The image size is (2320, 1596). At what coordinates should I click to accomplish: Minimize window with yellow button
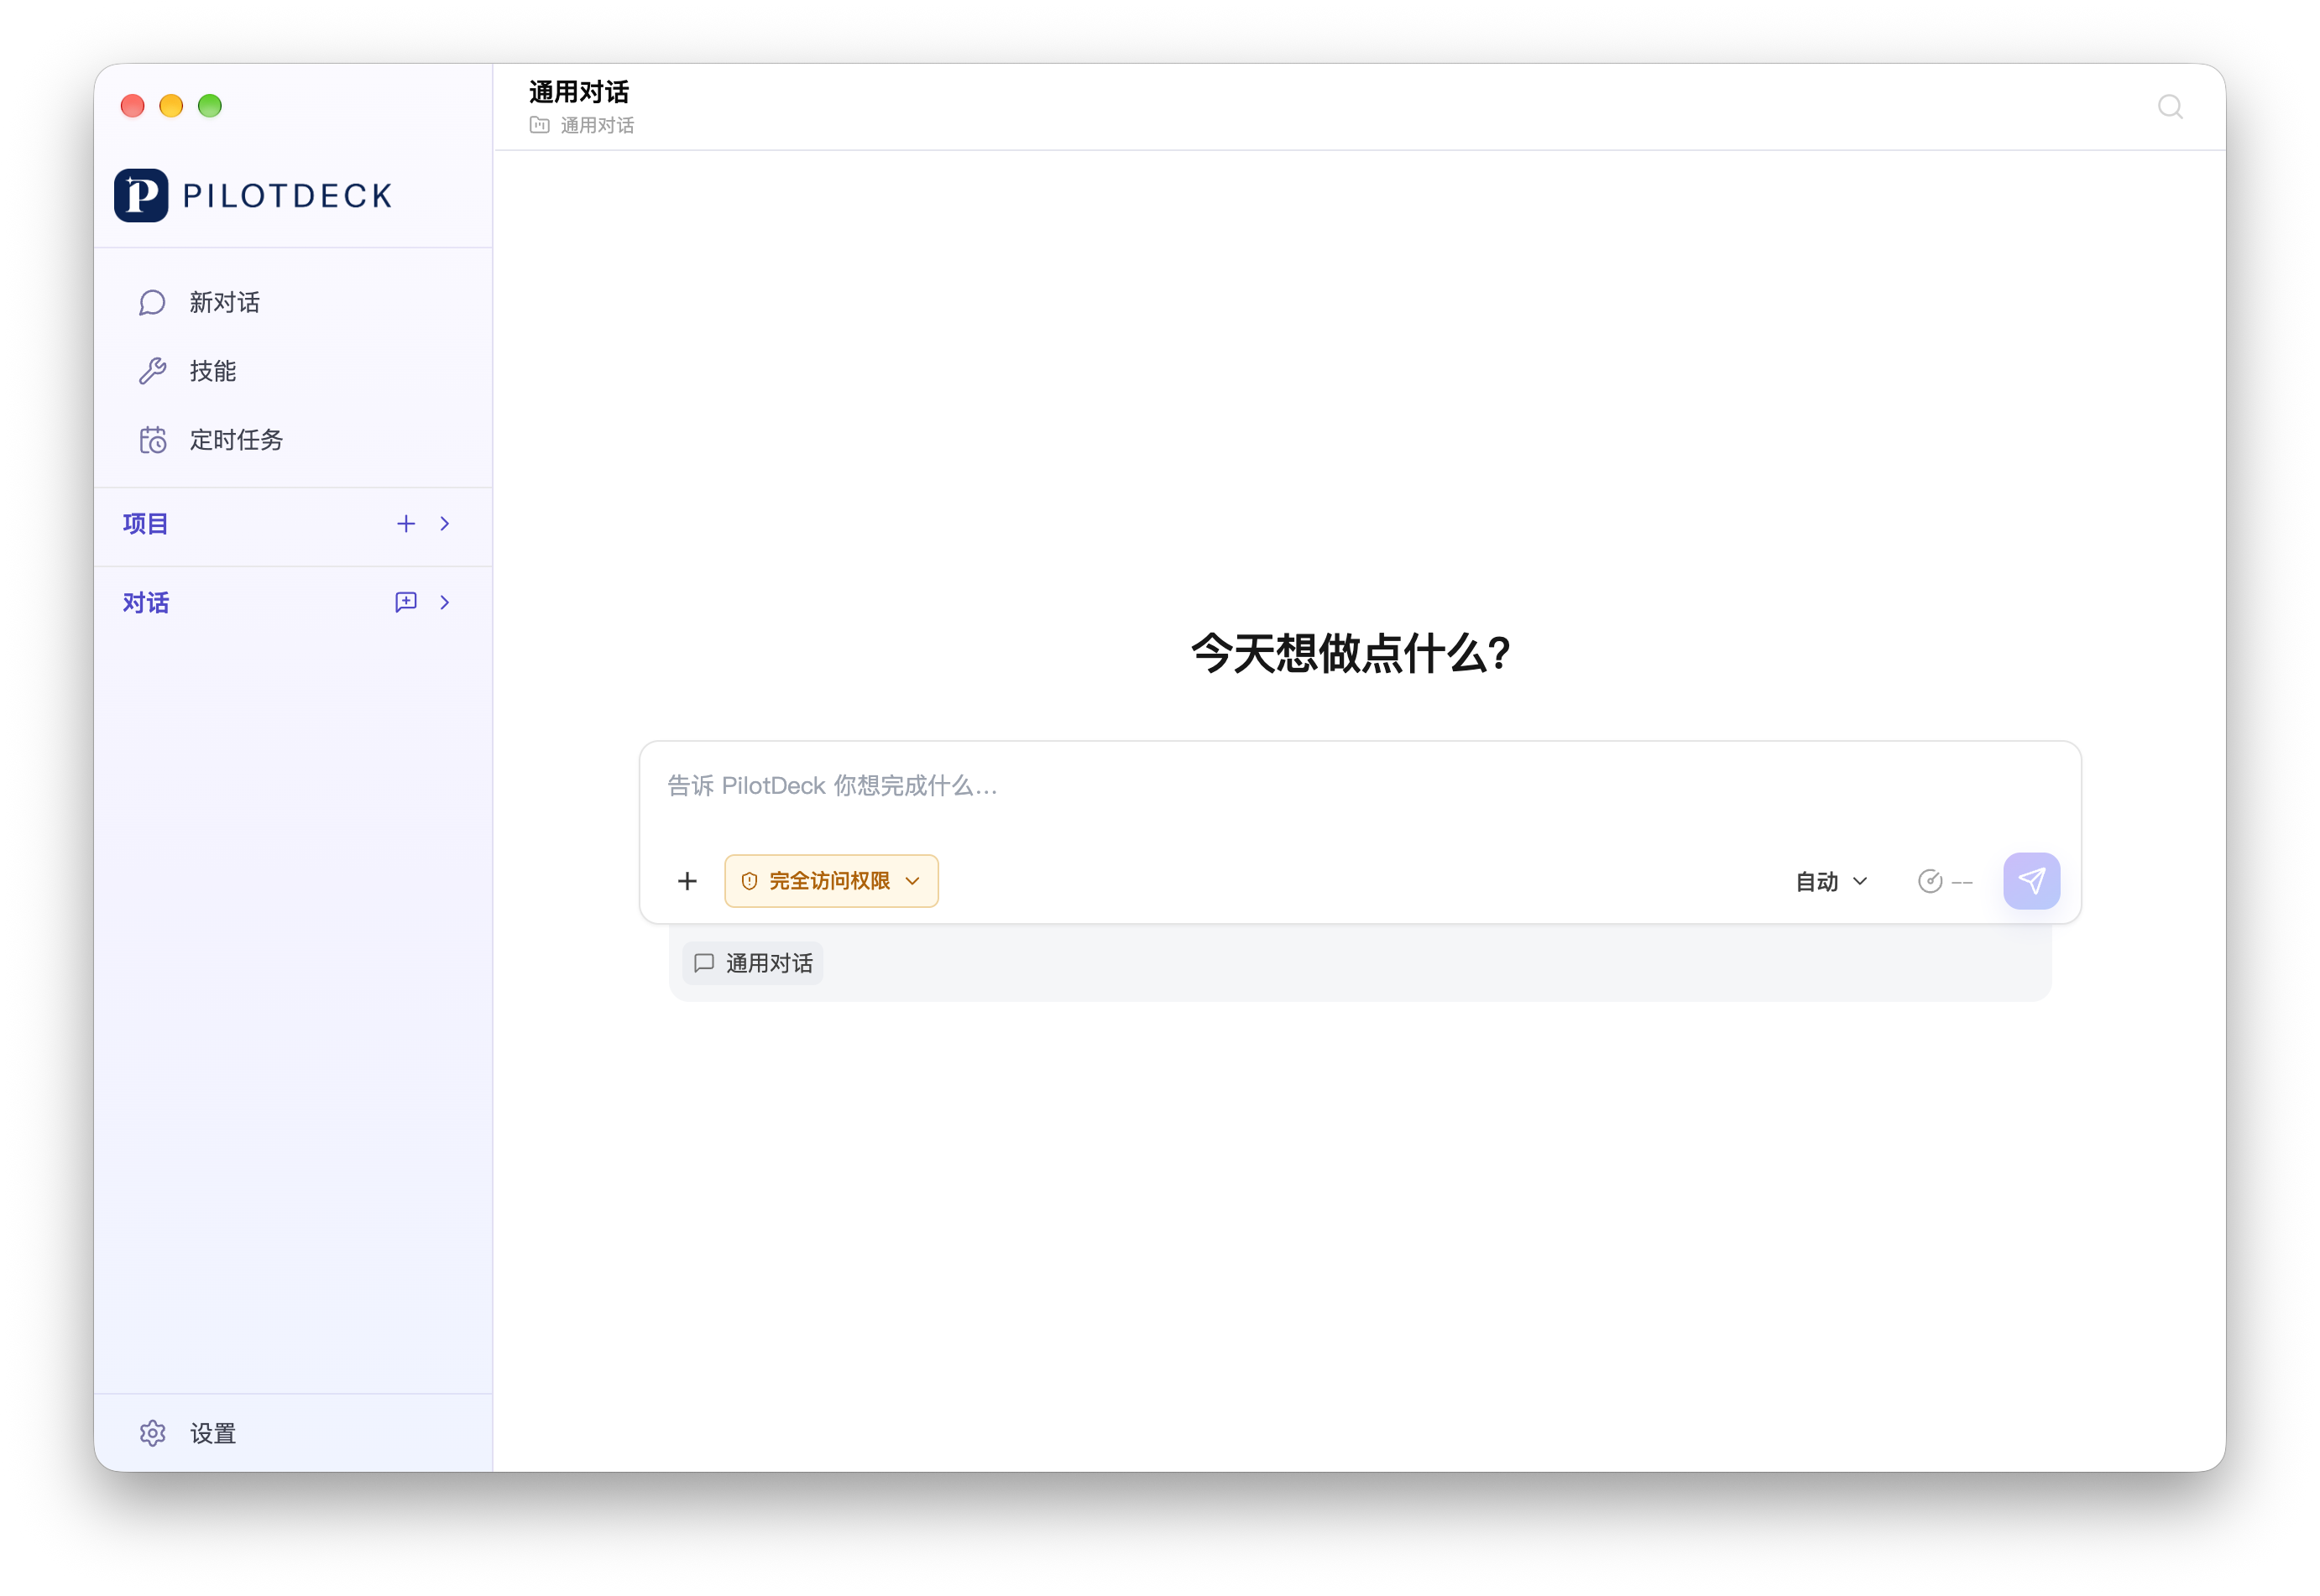[x=171, y=106]
